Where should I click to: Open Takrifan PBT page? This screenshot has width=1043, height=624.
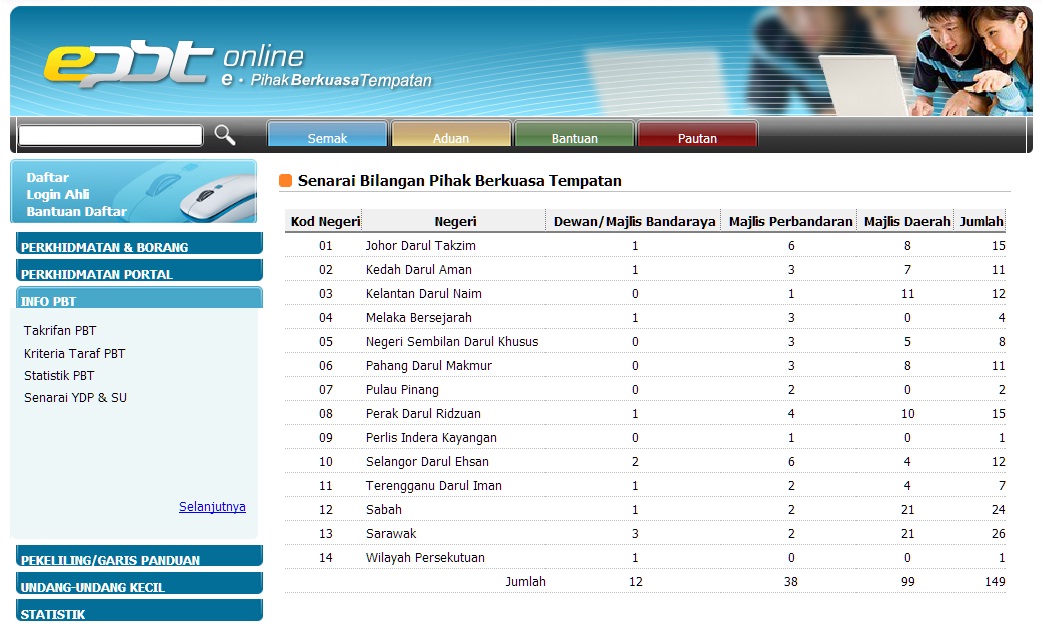[60, 331]
